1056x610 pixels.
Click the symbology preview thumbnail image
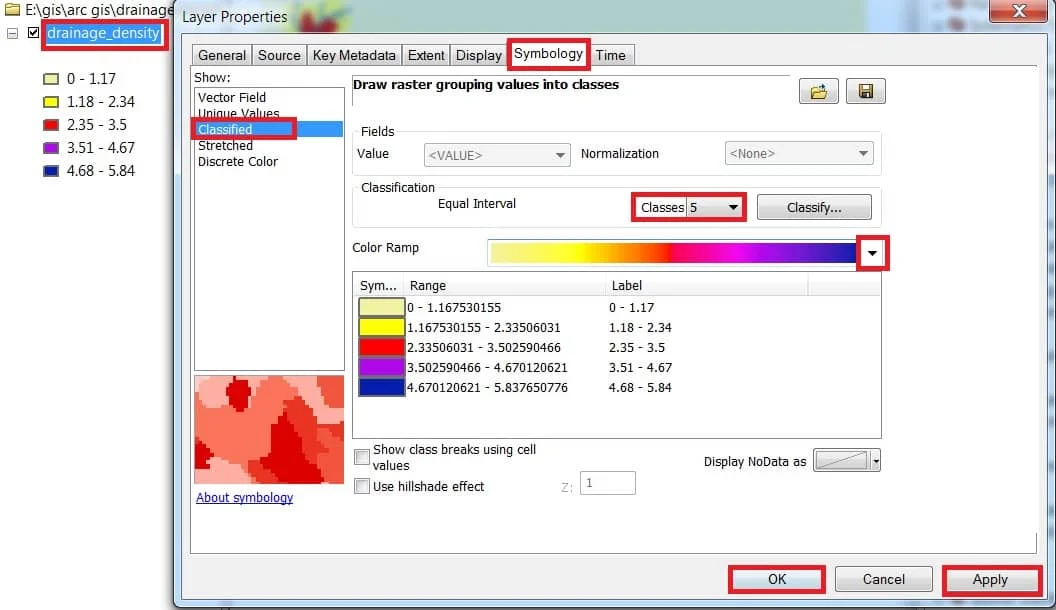click(268, 430)
